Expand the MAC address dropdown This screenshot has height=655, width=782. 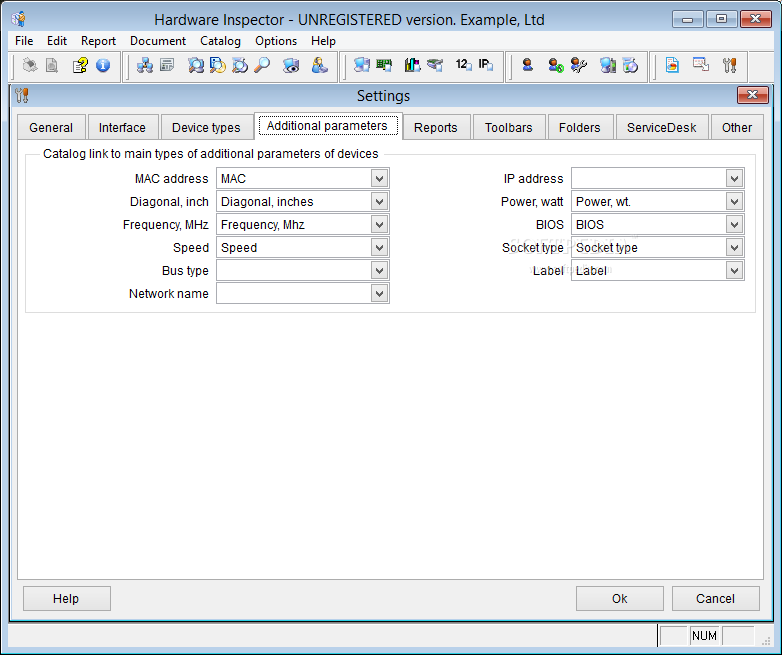coord(379,179)
